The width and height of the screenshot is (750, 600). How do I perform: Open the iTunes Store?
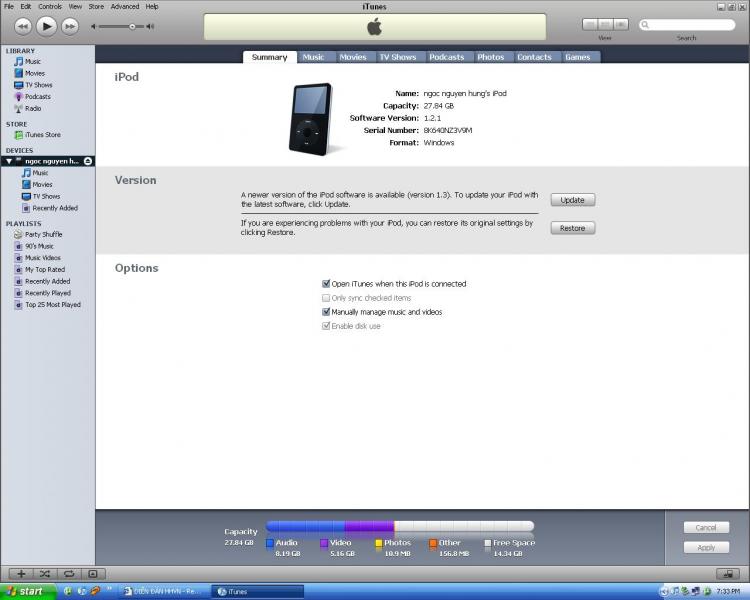coord(42,135)
